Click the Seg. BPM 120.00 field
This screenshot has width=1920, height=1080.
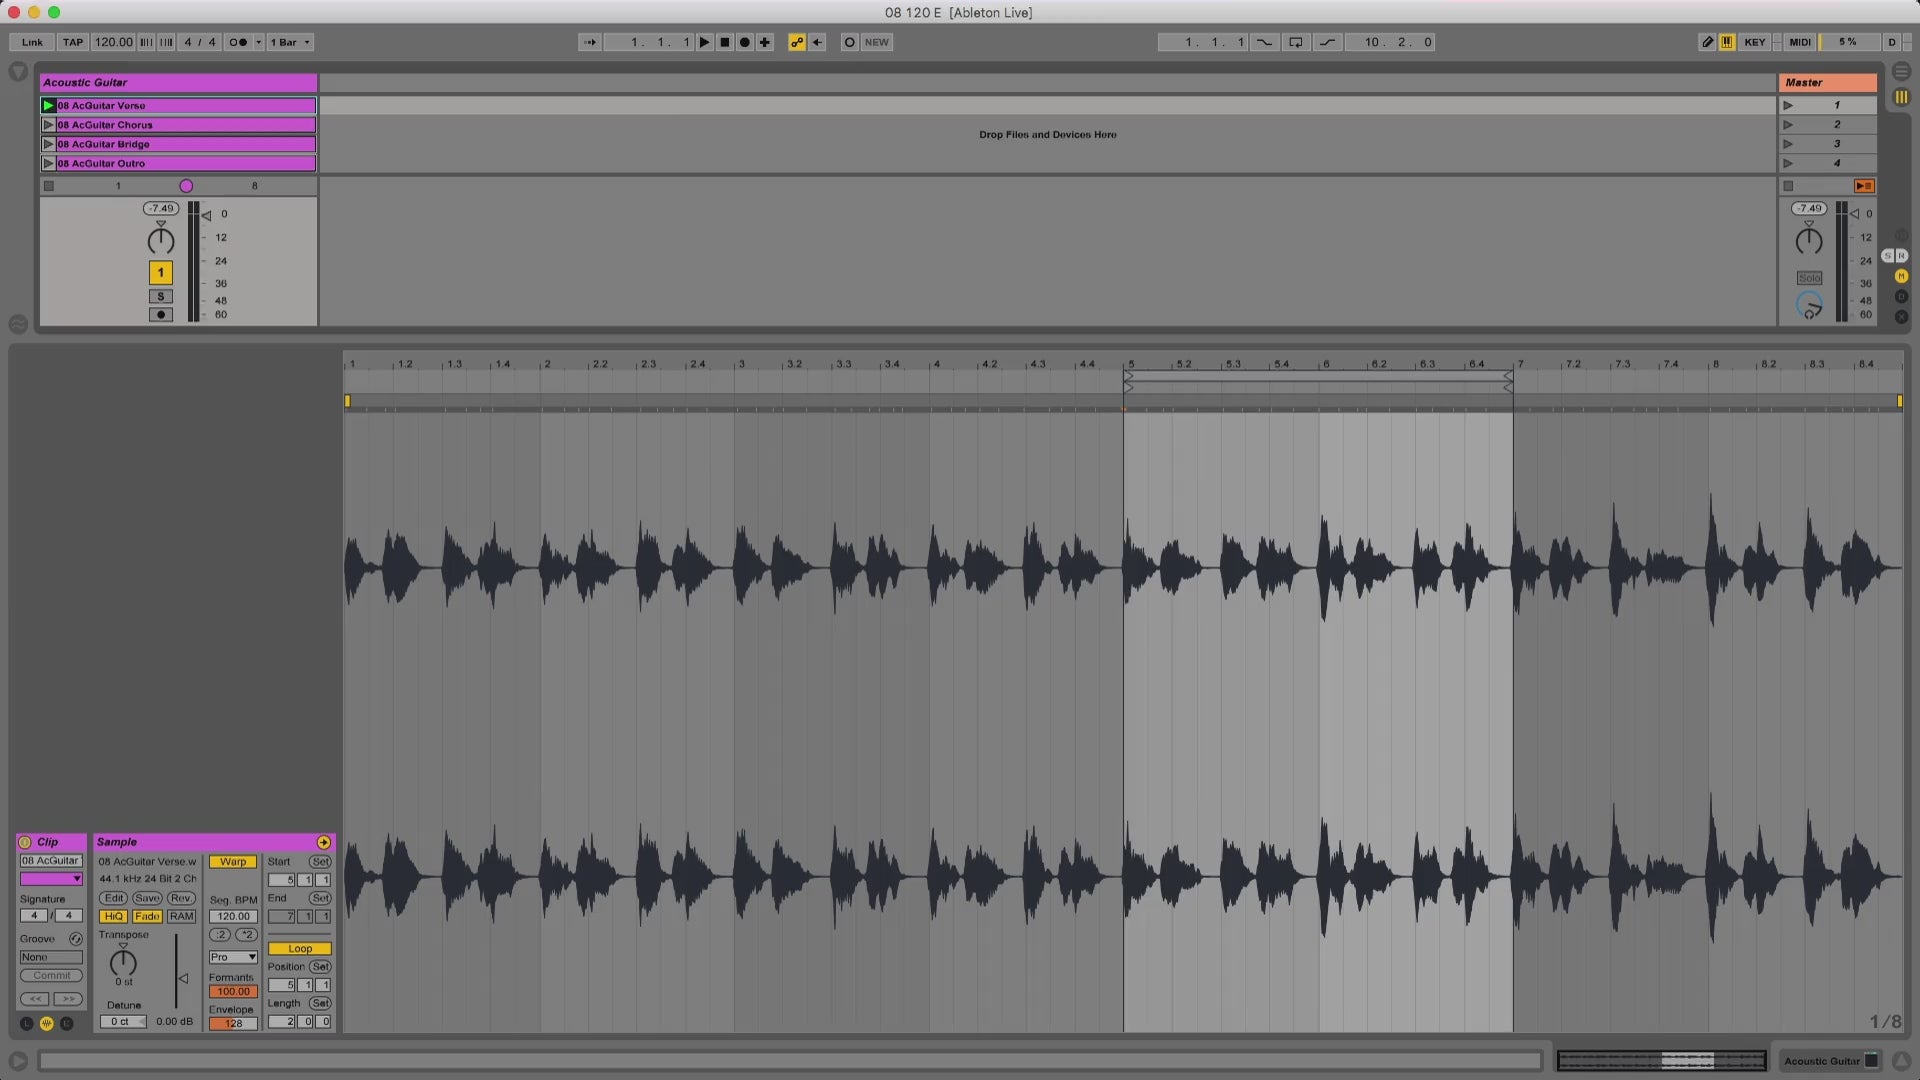pos(233,916)
